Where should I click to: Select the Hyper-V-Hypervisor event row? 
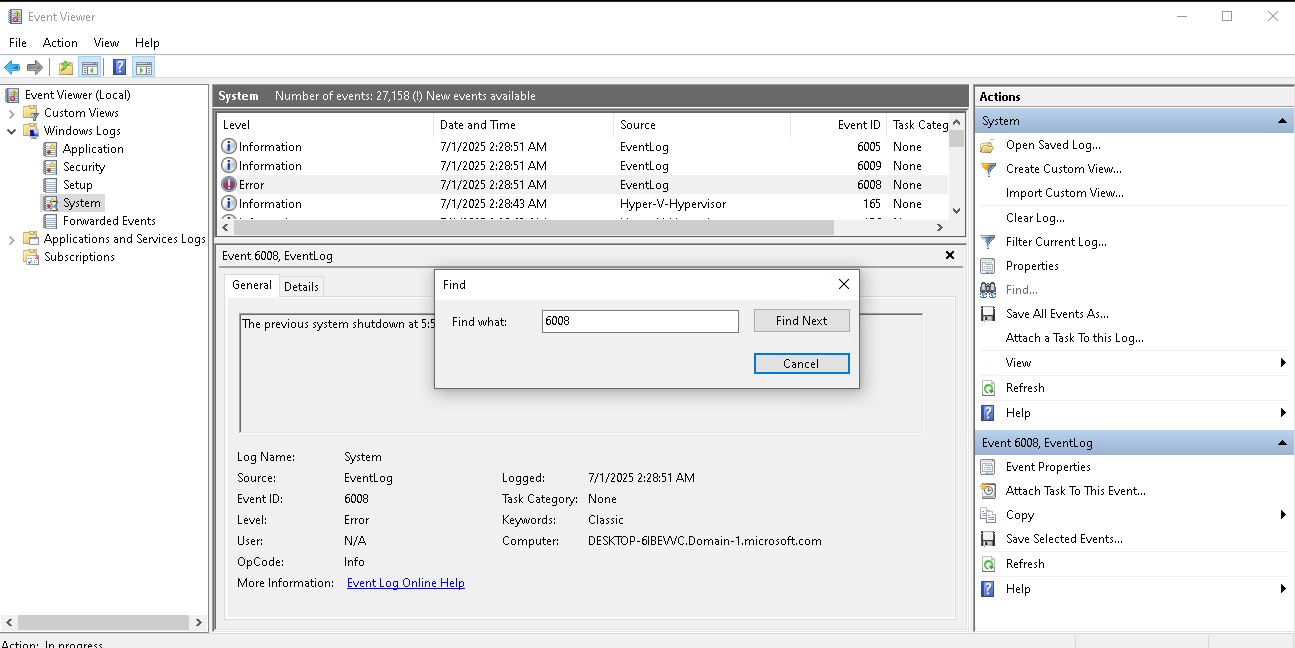pos(582,204)
